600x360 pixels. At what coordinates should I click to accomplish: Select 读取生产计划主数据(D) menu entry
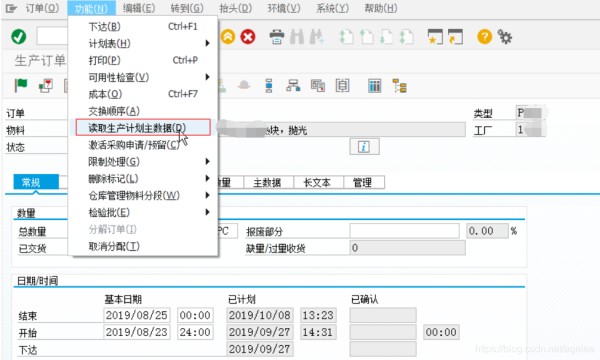[143, 127]
